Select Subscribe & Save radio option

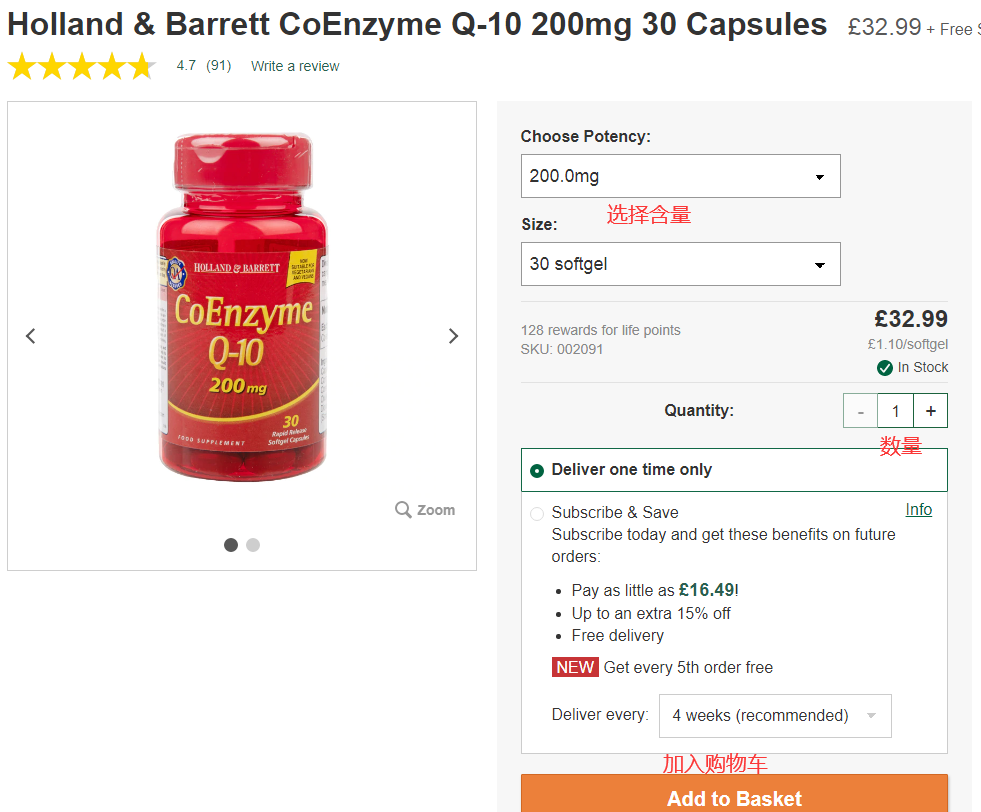click(x=537, y=514)
